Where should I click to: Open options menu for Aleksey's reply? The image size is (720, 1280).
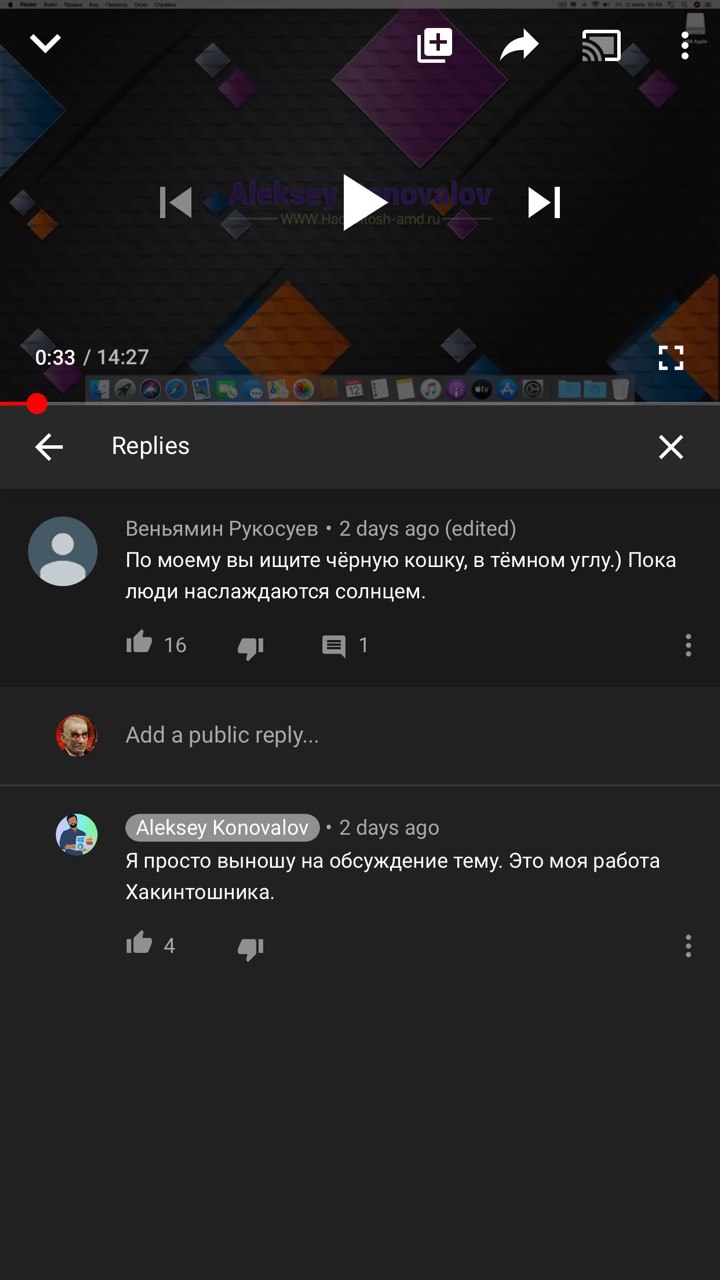point(688,946)
